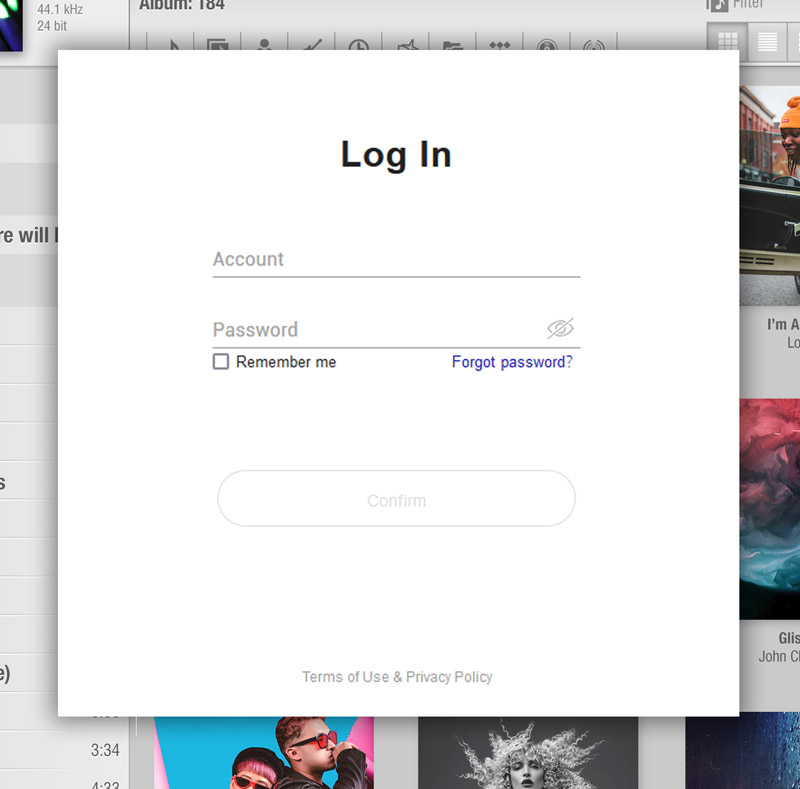
Task: Enable the Remember me checkbox
Action: pos(221,362)
